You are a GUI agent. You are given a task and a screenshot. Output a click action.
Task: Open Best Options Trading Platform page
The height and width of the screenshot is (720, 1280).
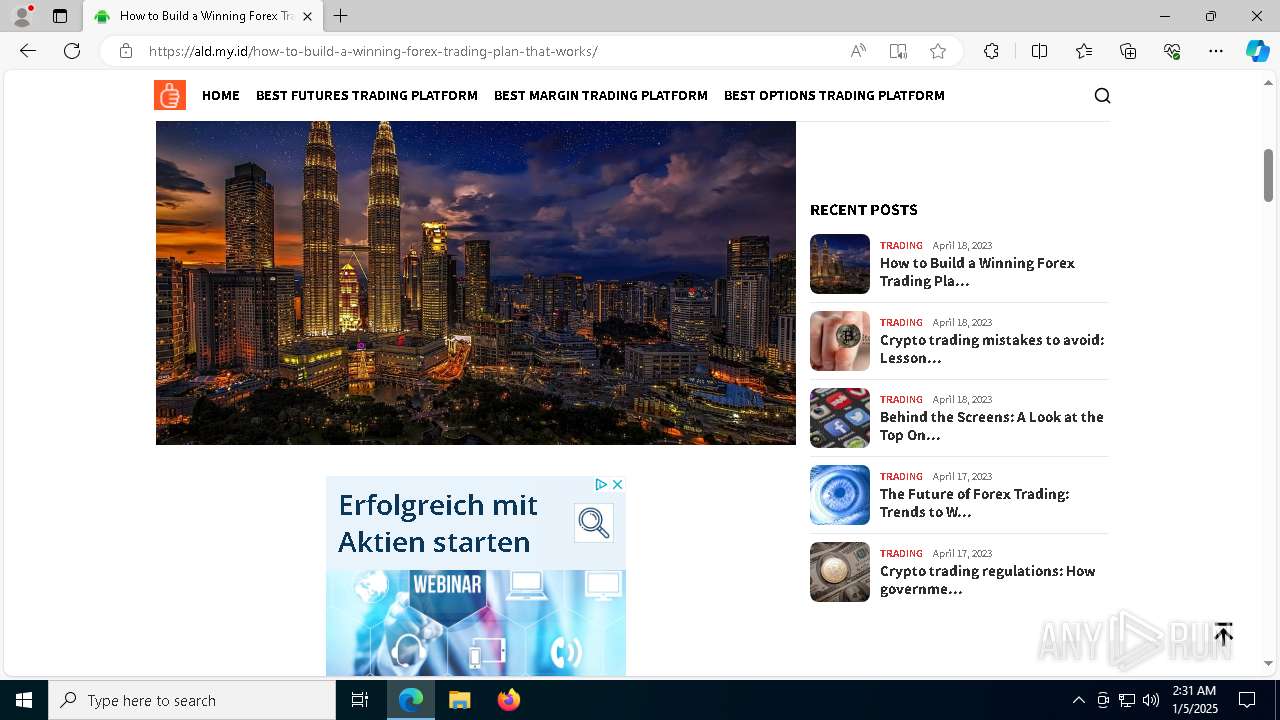(834, 95)
